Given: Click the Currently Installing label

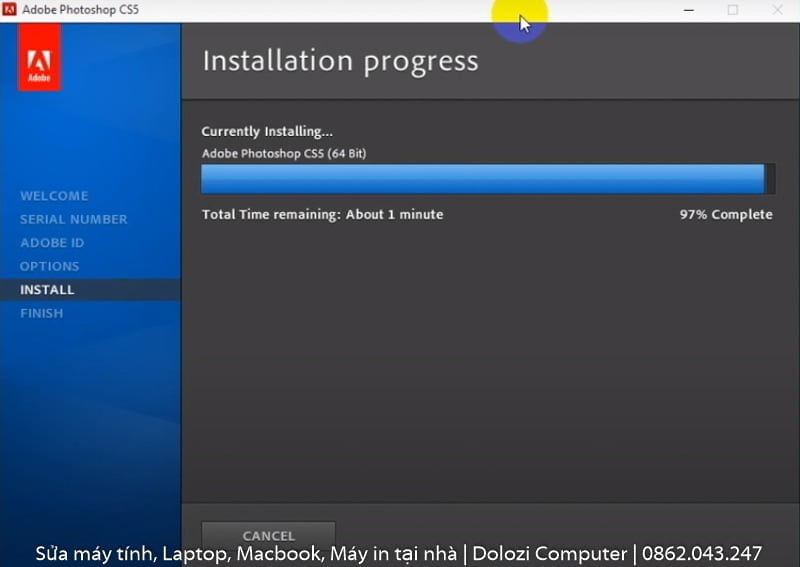Looking at the screenshot, I should tap(267, 132).
